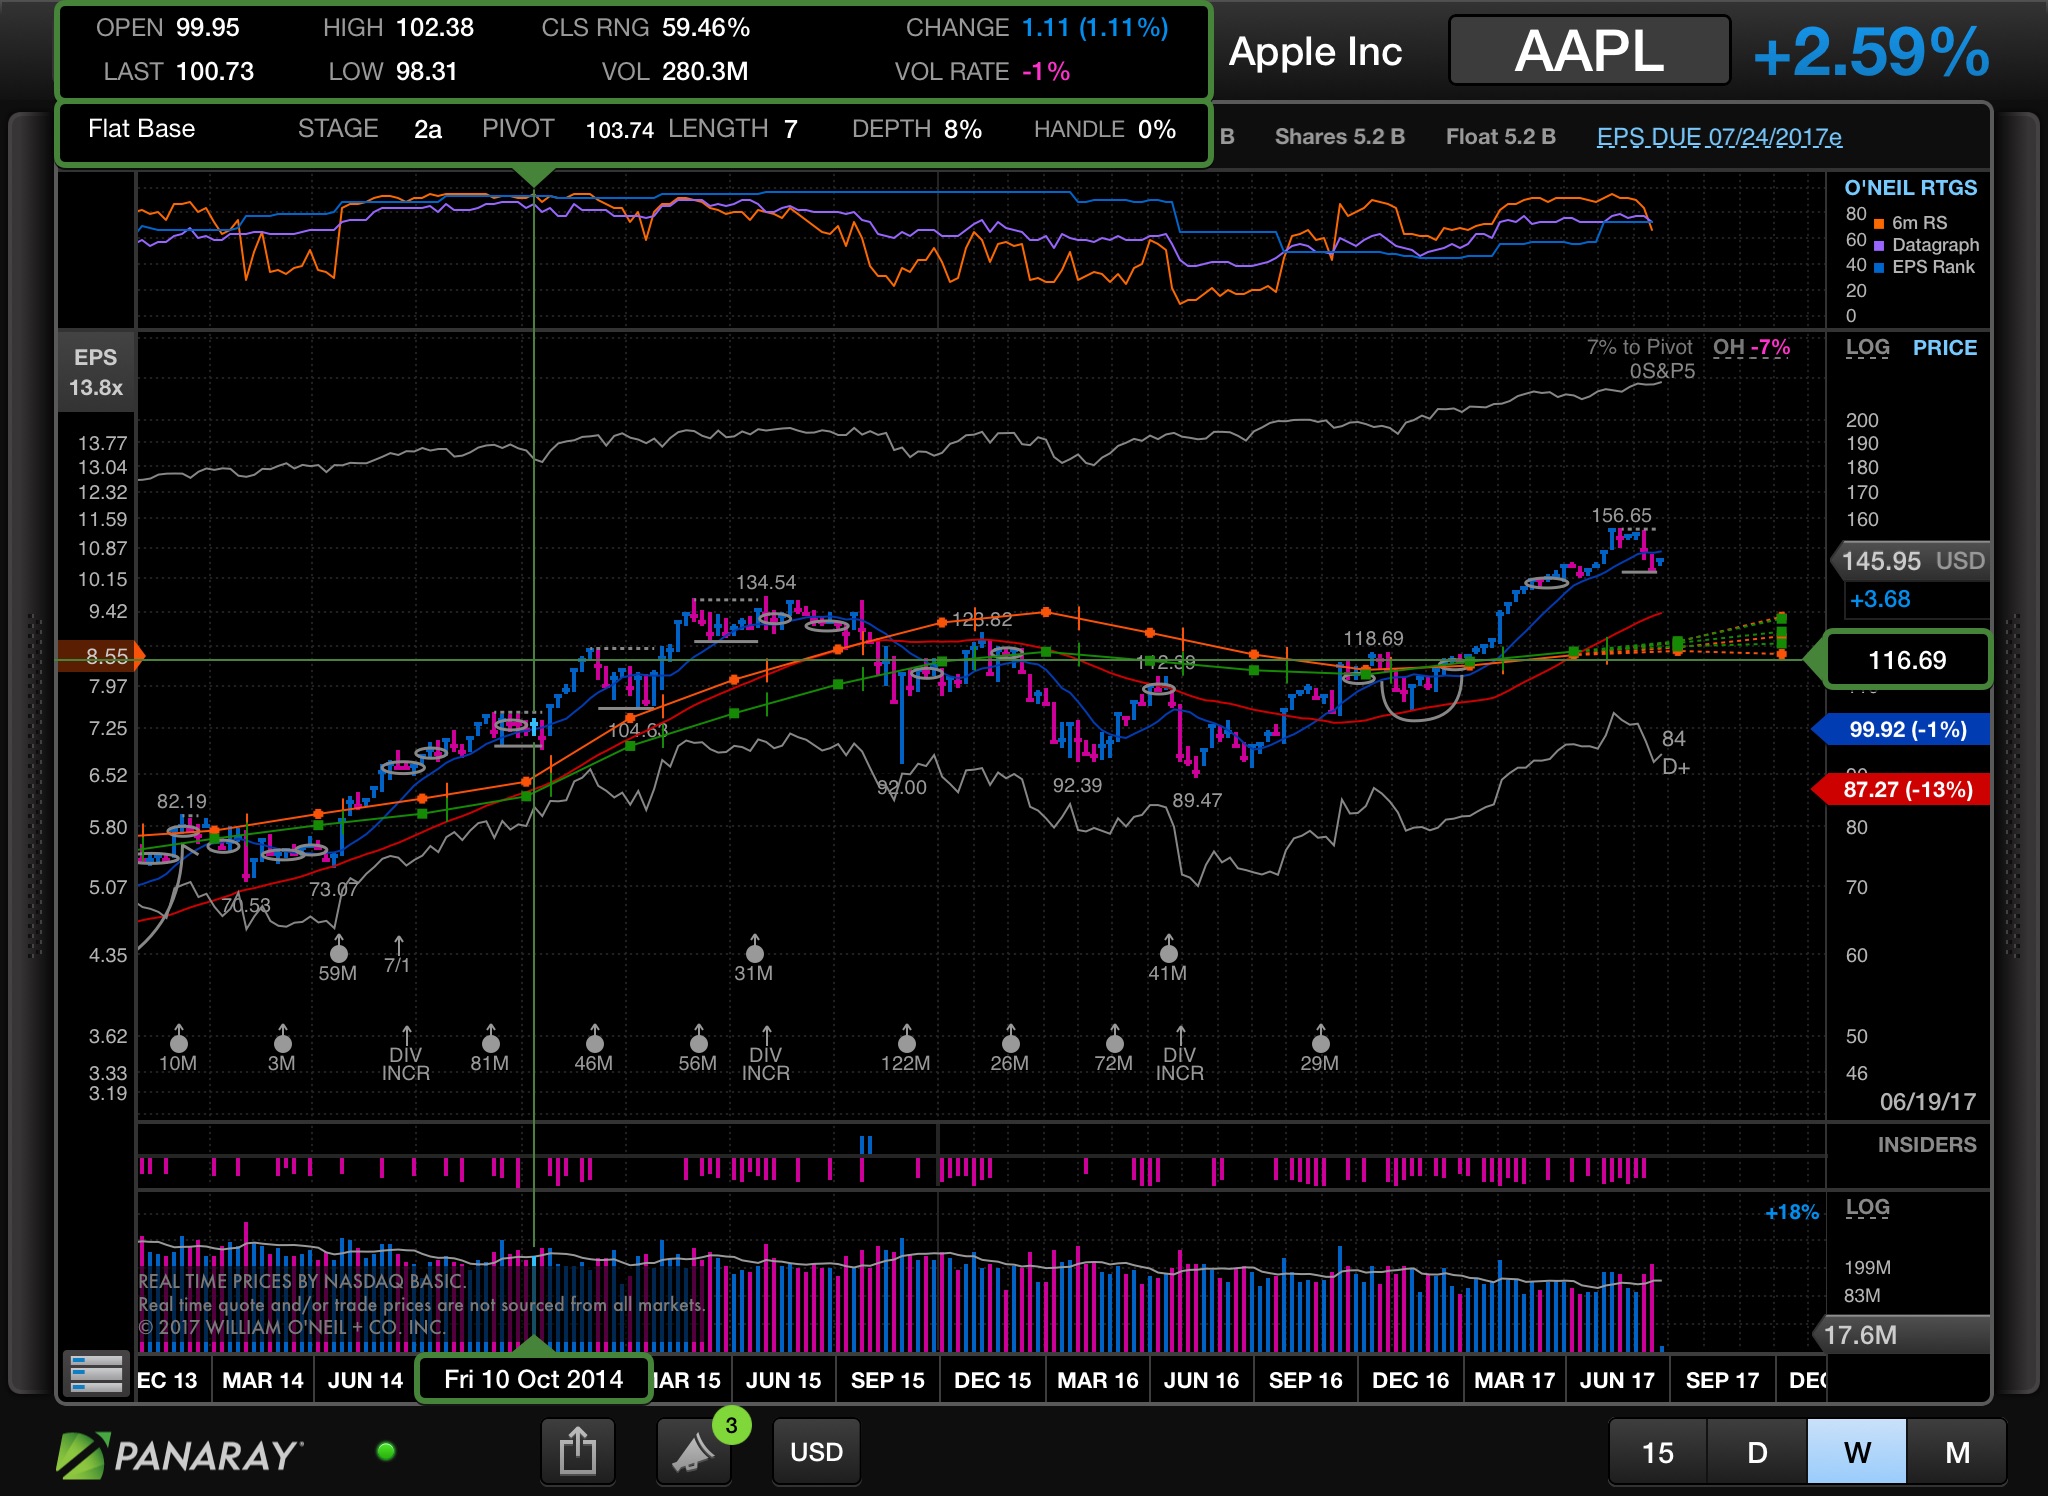
Task: Toggle LOG scale for volume panel
Action: pyautogui.click(x=1867, y=1207)
